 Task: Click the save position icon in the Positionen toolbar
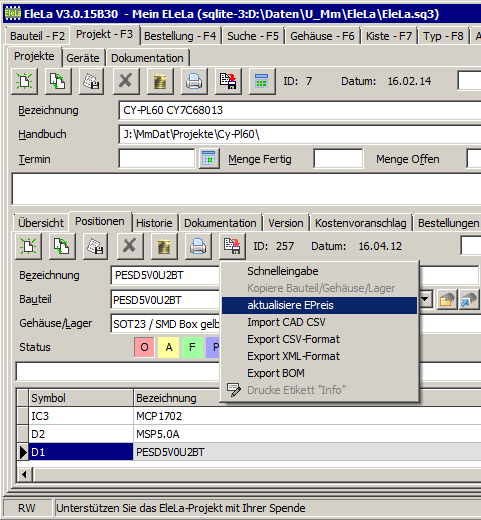pos(95,246)
